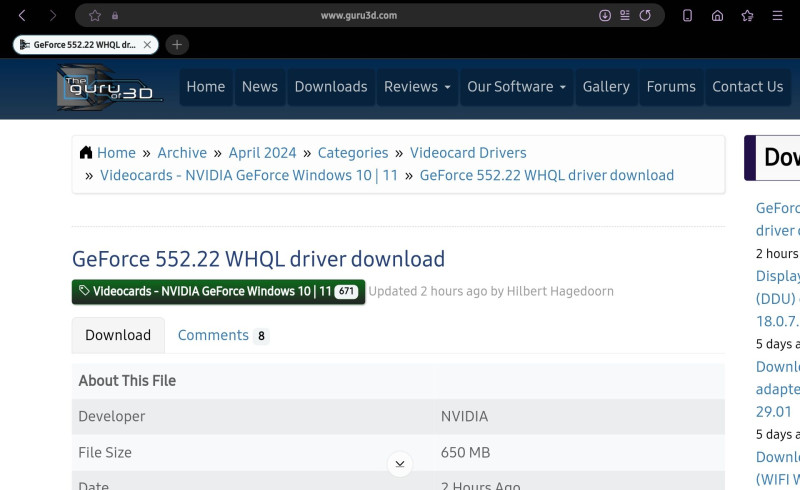
Task: Bookmark page with star icon in address bar
Action: [x=95, y=15]
